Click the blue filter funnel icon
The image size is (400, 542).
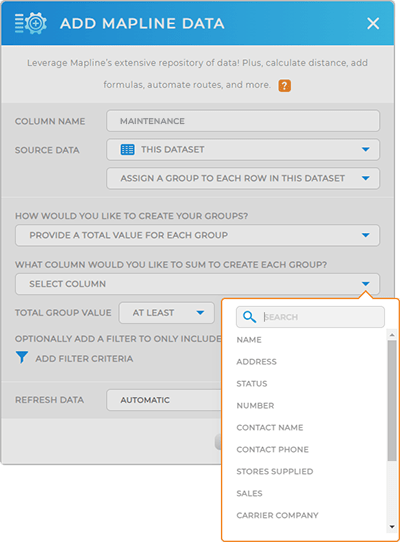tap(22, 357)
